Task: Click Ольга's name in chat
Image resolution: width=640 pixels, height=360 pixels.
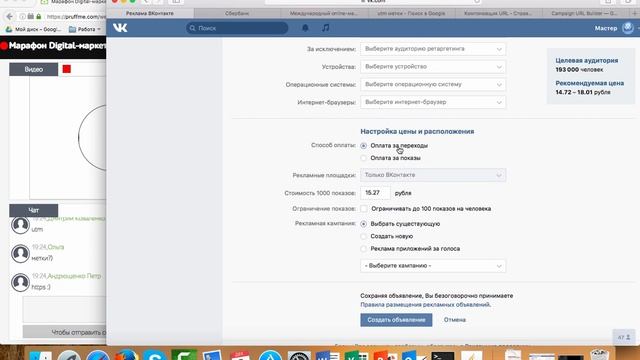Action: (56, 247)
